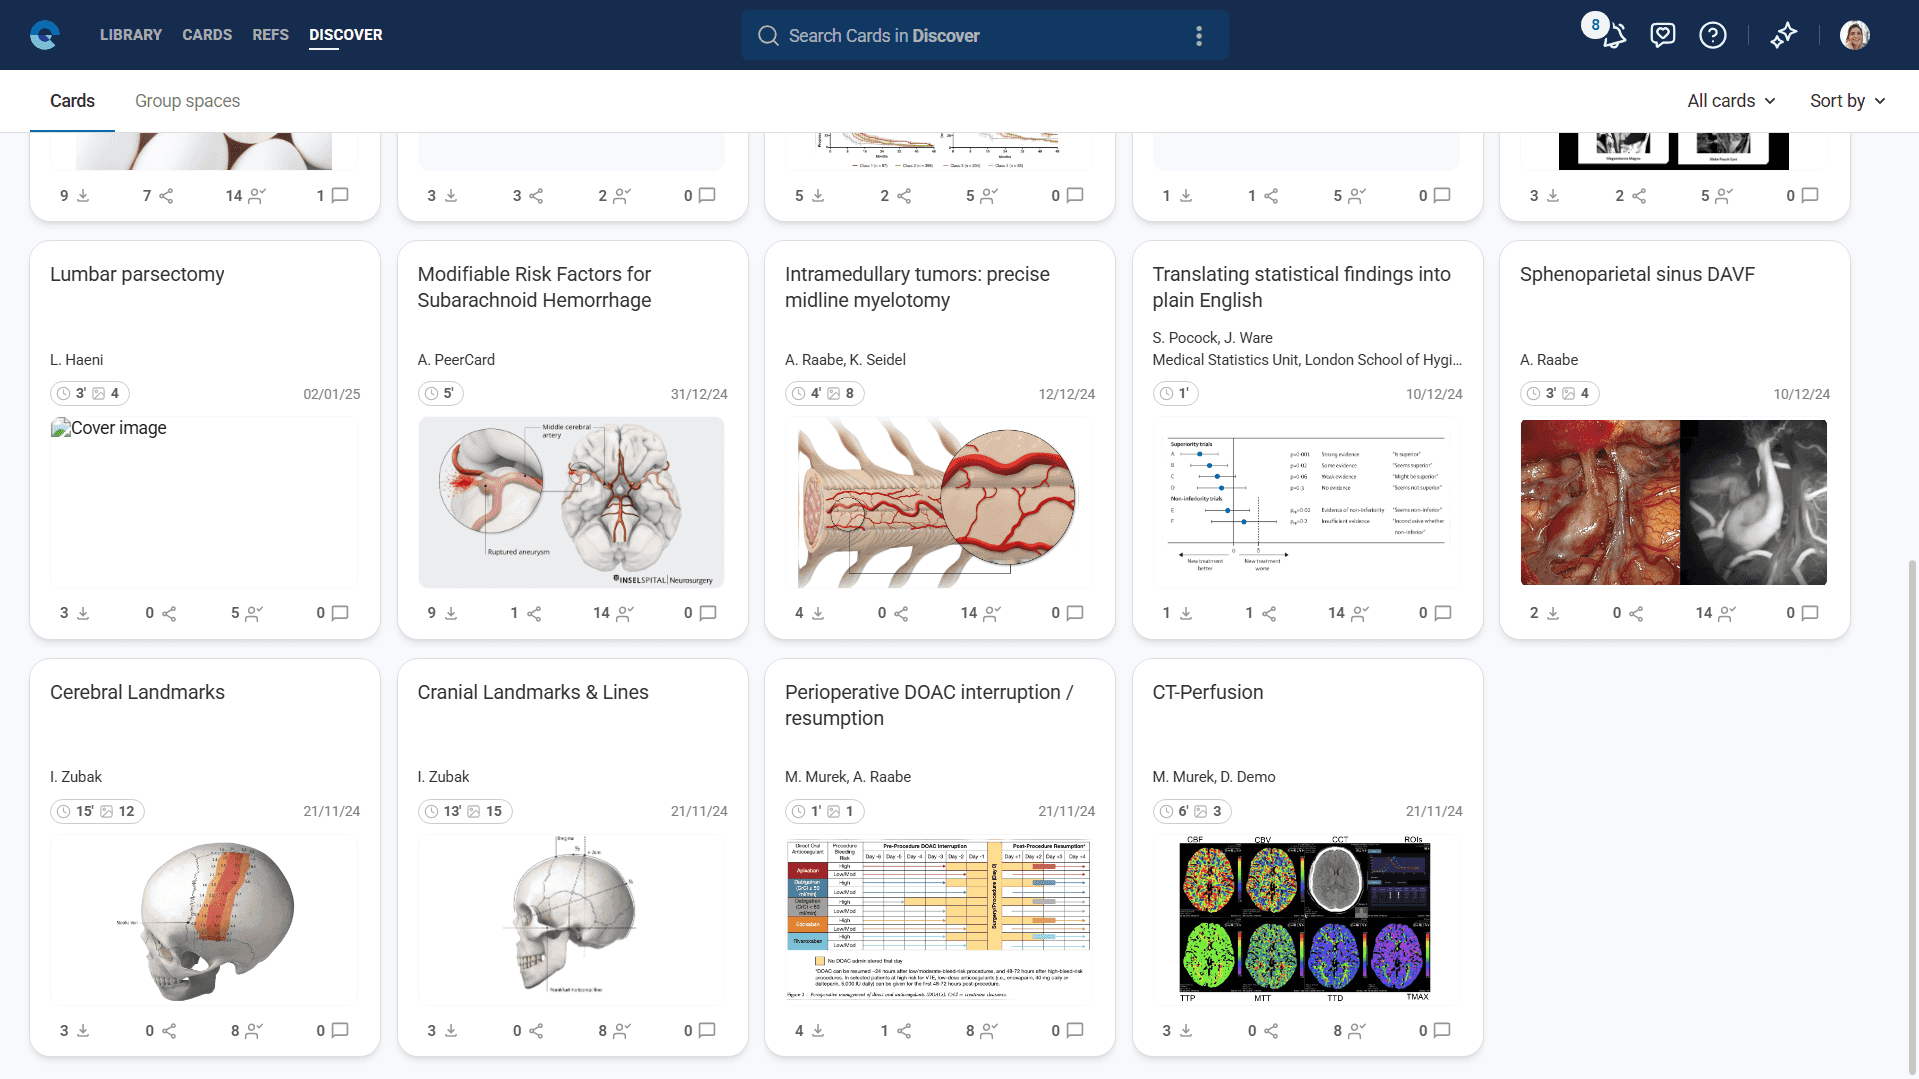1919x1079 pixels.
Task: Click the home logo icon
Action: pos(45,35)
